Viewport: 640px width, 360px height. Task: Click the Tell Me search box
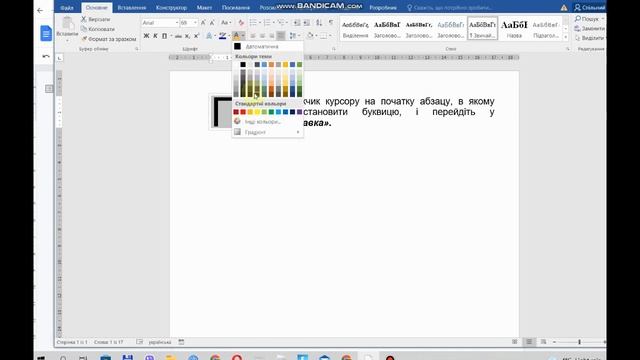[x=449, y=8]
